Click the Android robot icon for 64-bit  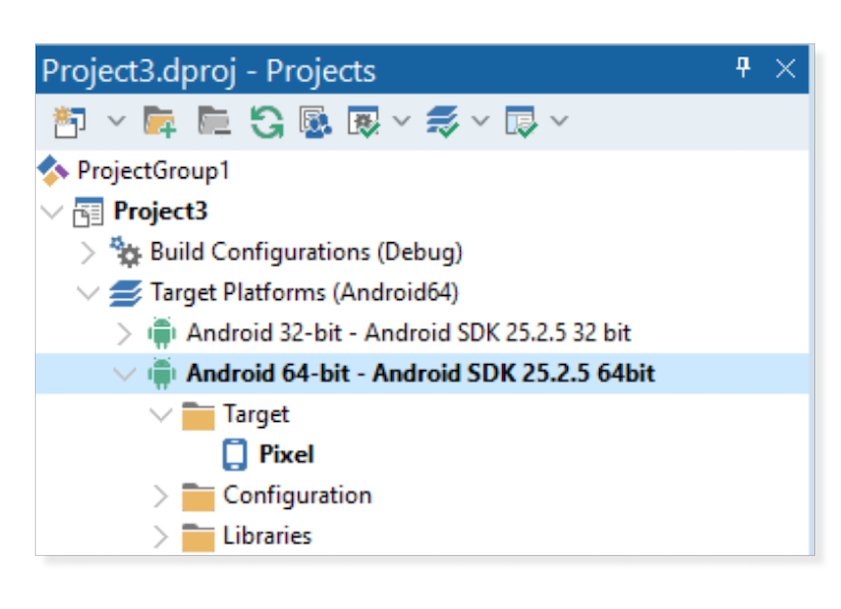pos(161,373)
